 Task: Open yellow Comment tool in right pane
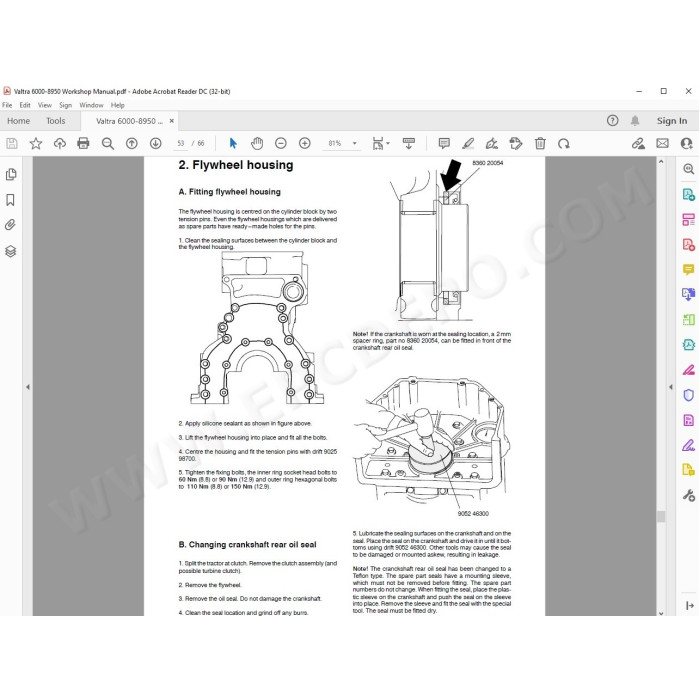pyautogui.click(x=688, y=269)
